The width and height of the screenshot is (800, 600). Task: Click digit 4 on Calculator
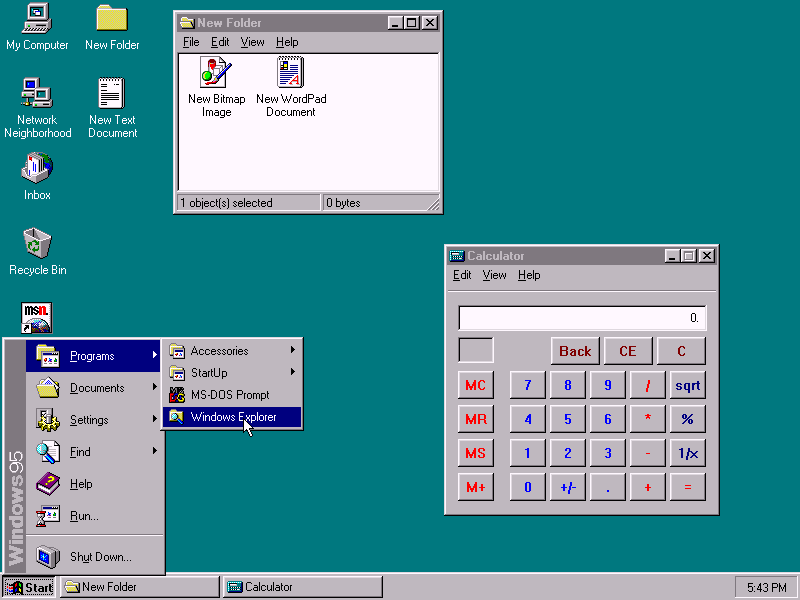[x=528, y=419]
